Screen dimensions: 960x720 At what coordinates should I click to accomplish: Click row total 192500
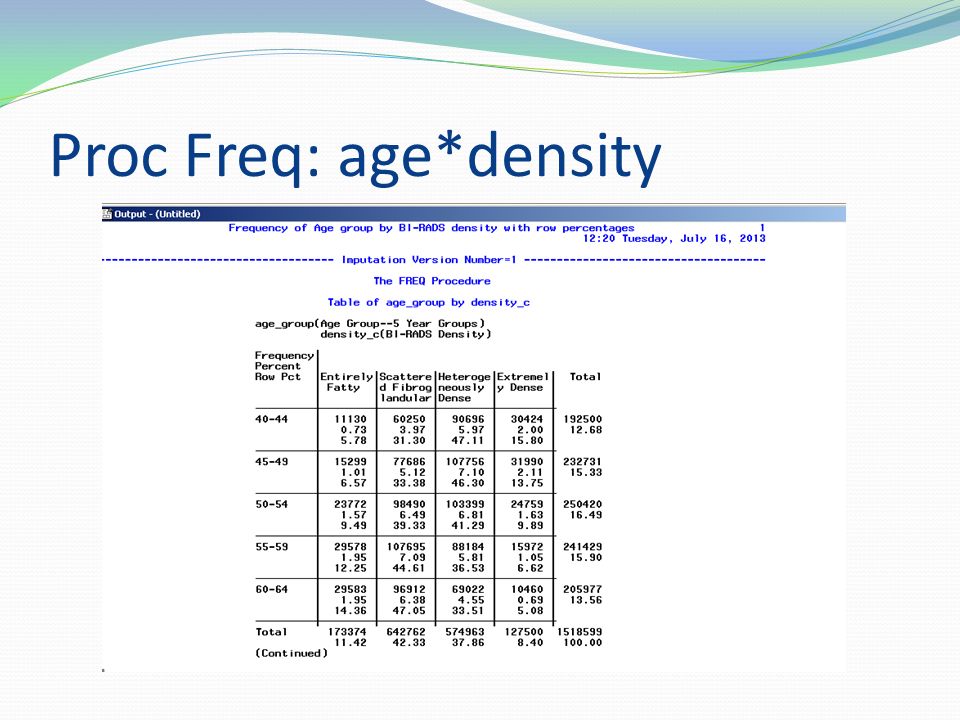point(582,419)
